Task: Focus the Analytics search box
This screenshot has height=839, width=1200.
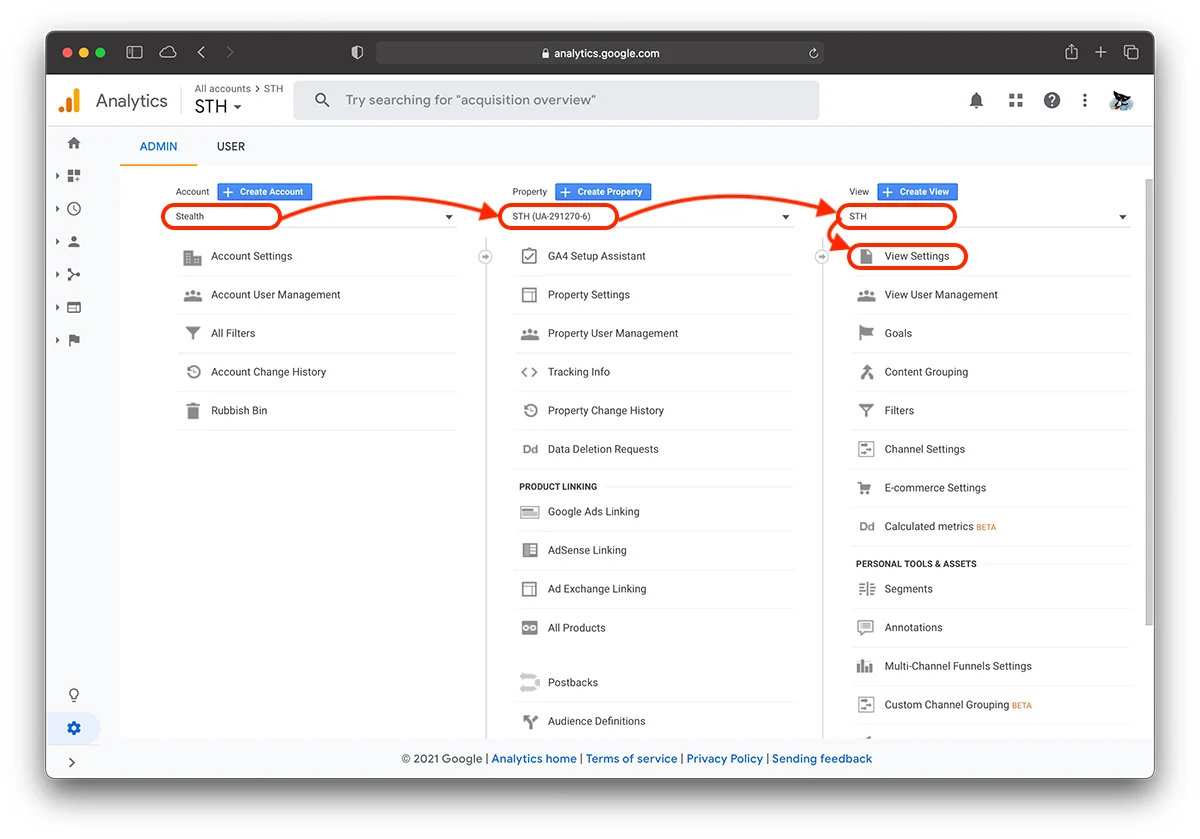Action: click(556, 100)
